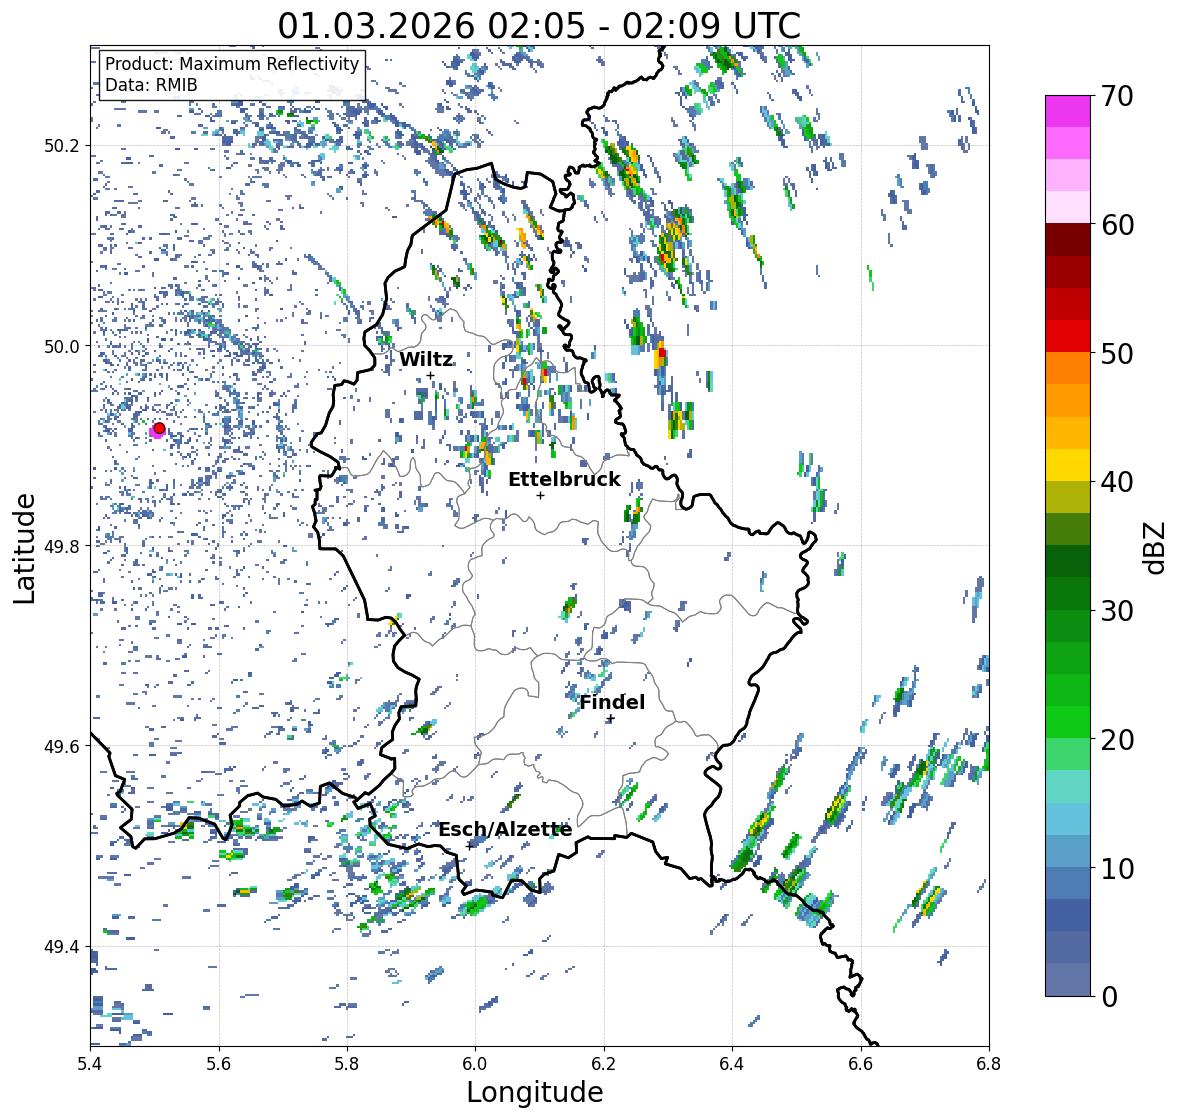Click the colorbar tick label 0
This screenshot has width=1179, height=1117.
pyautogui.click(x=1109, y=997)
